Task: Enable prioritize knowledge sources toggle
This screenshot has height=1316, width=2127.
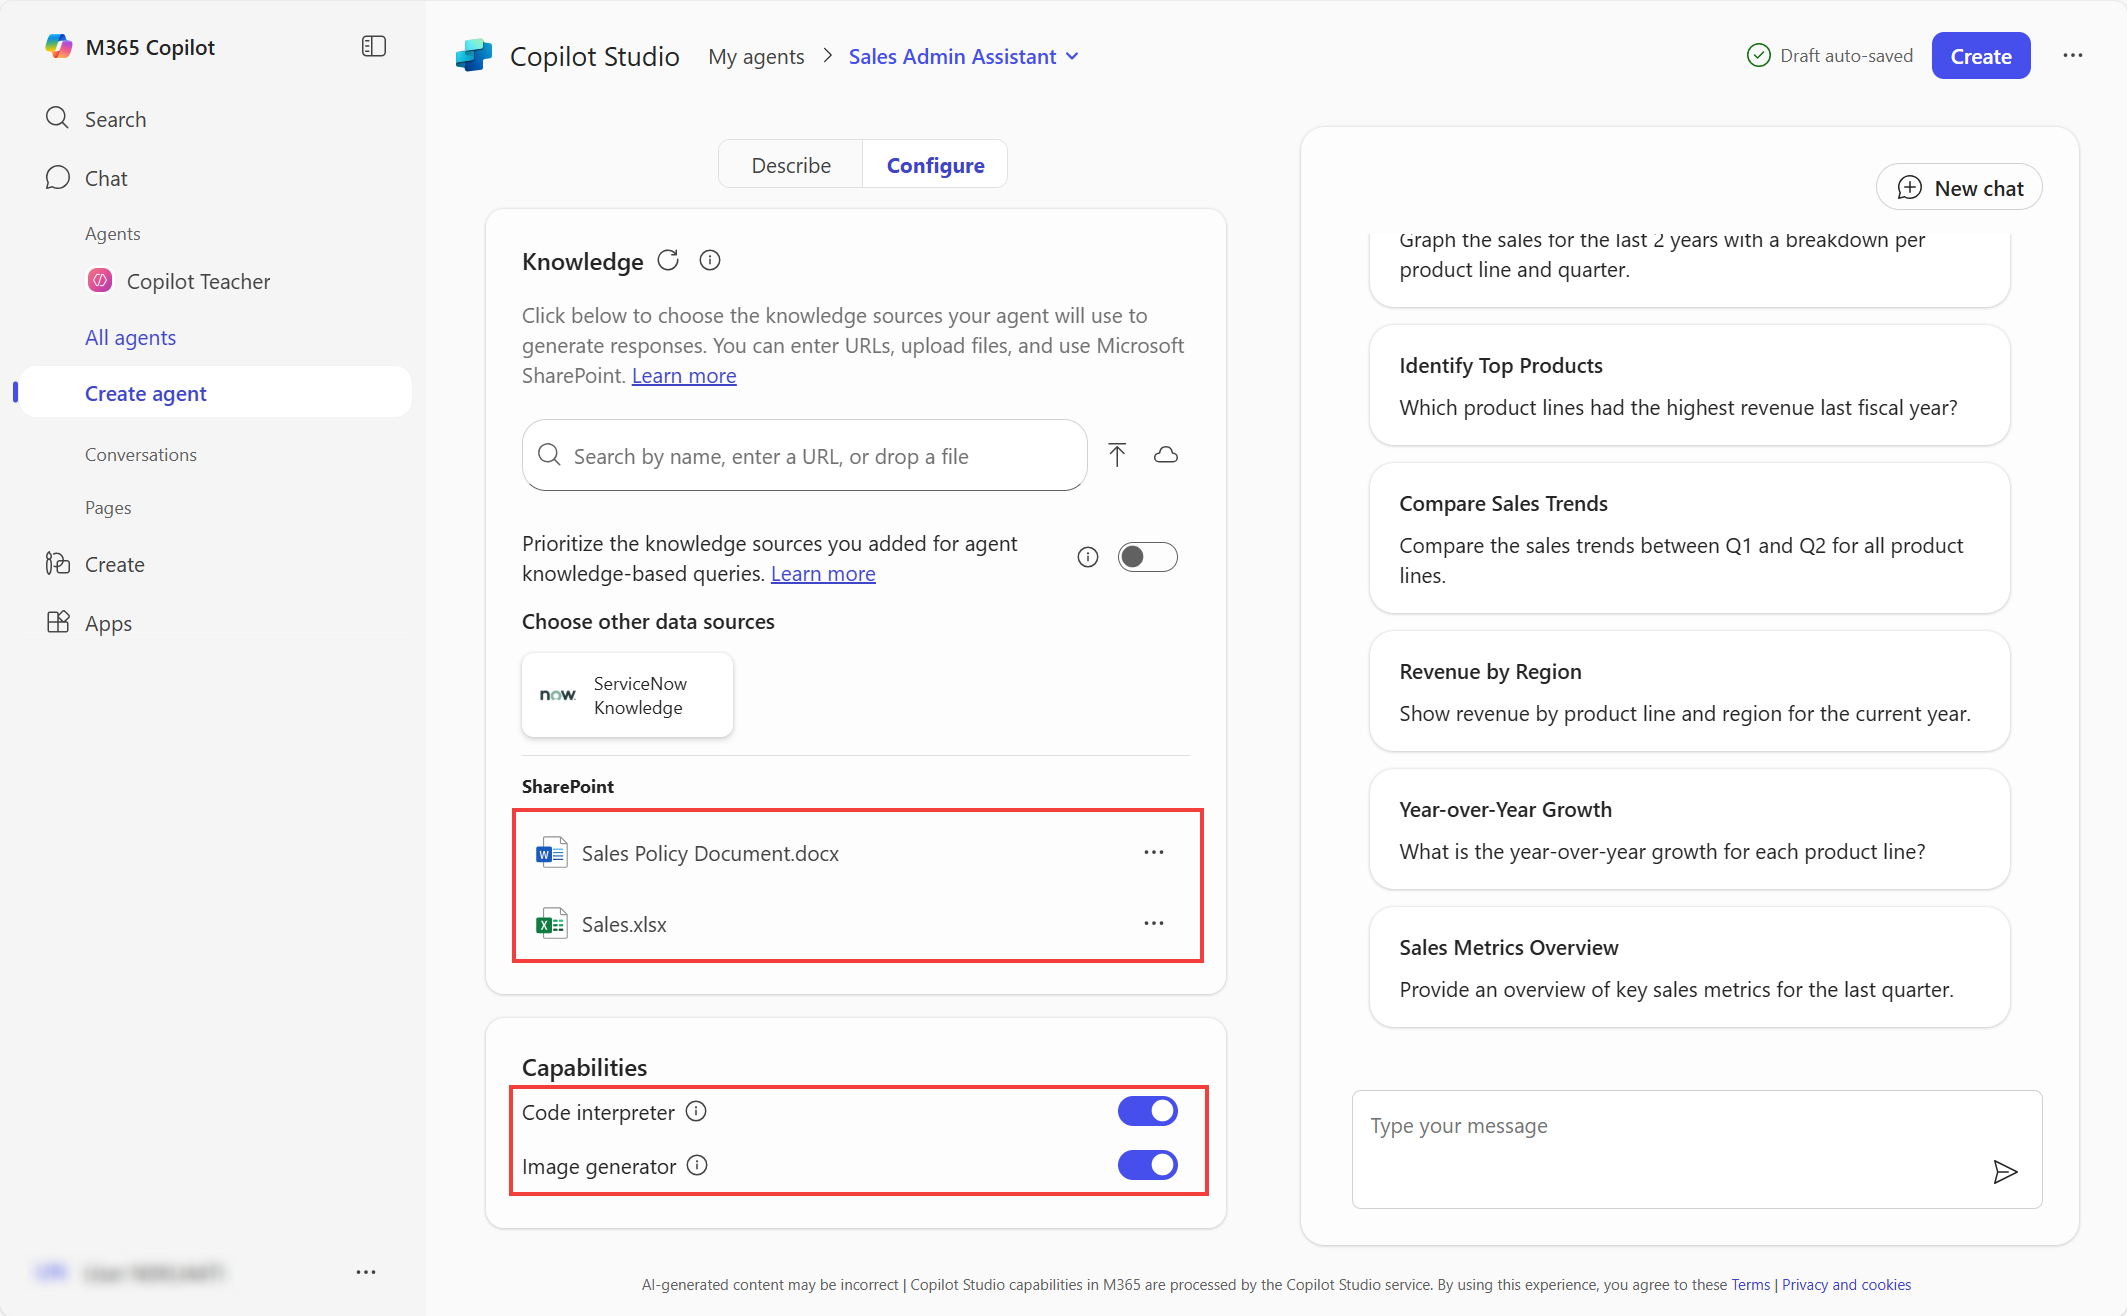Action: (1147, 557)
